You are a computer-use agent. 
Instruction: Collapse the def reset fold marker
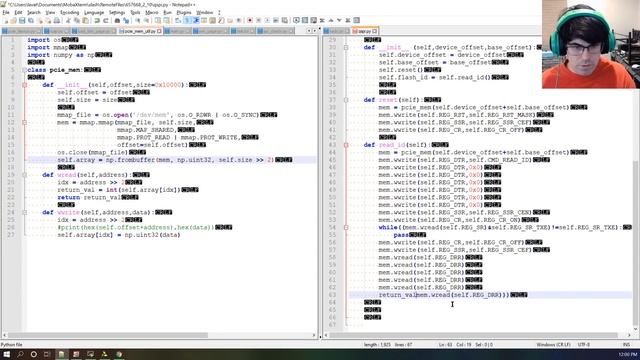346,100
